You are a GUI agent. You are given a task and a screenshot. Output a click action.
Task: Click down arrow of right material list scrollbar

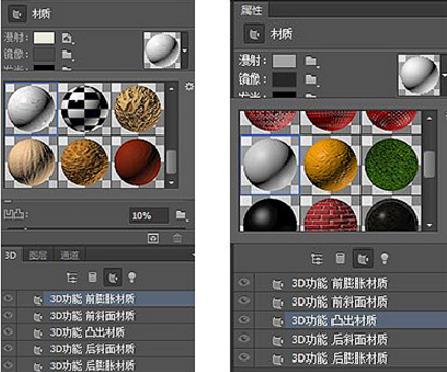(x=429, y=226)
